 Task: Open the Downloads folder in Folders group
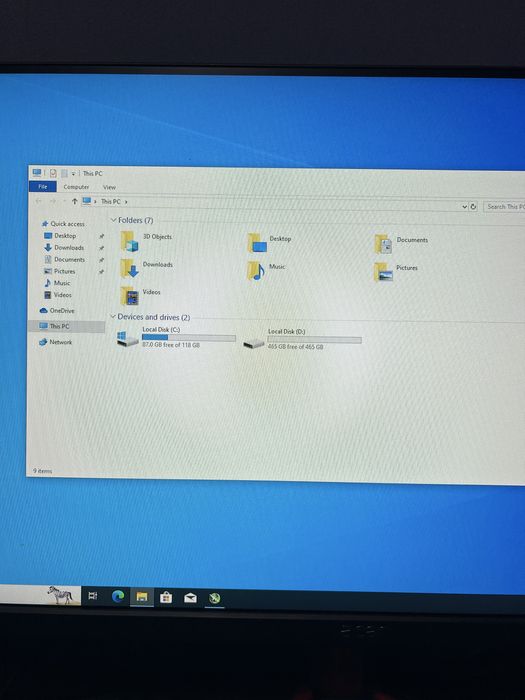pyautogui.click(x=129, y=269)
